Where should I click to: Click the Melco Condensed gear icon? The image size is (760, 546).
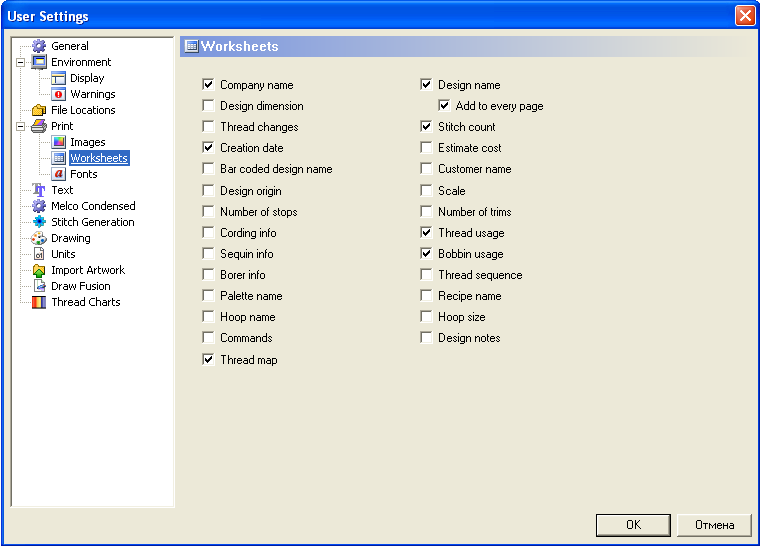pos(39,206)
